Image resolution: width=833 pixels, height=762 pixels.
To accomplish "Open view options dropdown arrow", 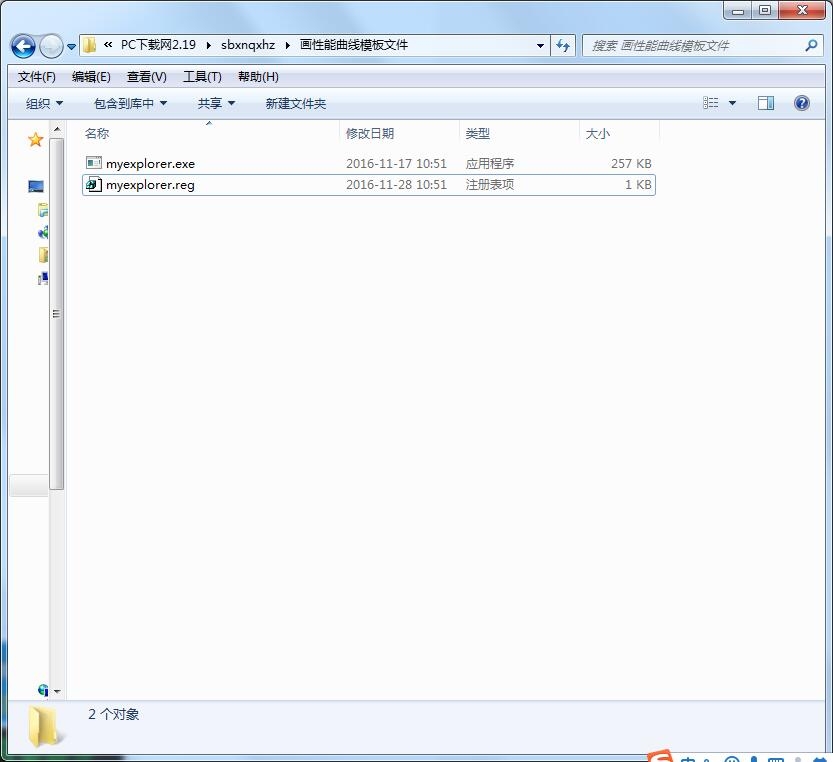I will [x=732, y=103].
